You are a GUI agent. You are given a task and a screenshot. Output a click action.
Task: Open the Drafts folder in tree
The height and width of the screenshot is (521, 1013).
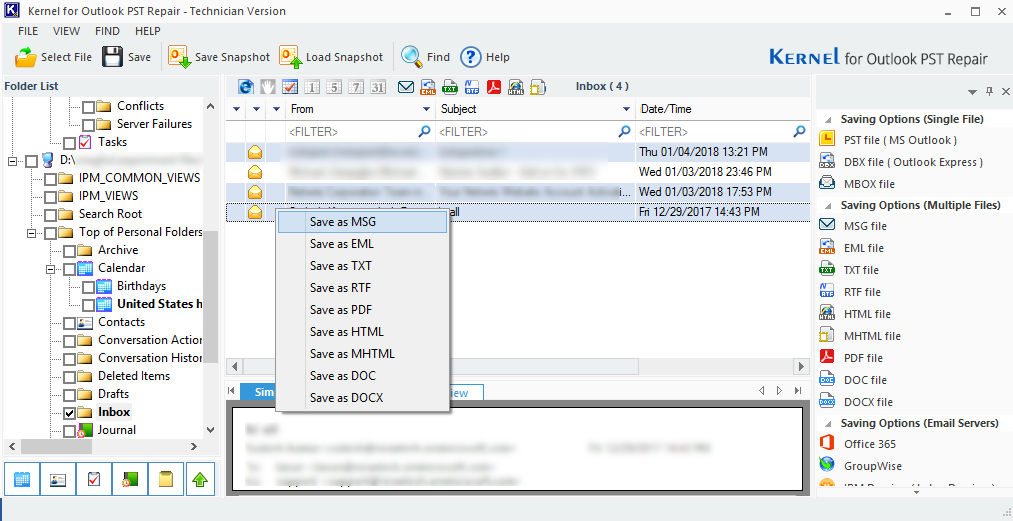coord(113,394)
